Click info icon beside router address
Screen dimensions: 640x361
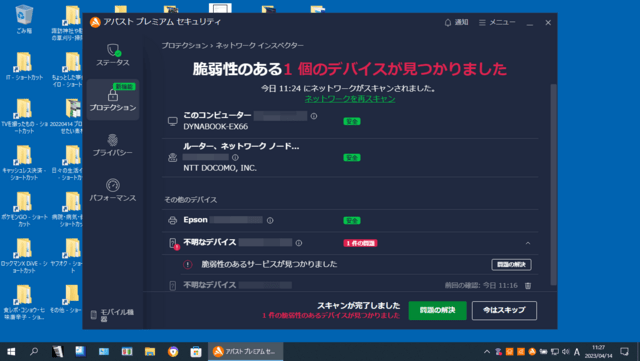click(235, 157)
